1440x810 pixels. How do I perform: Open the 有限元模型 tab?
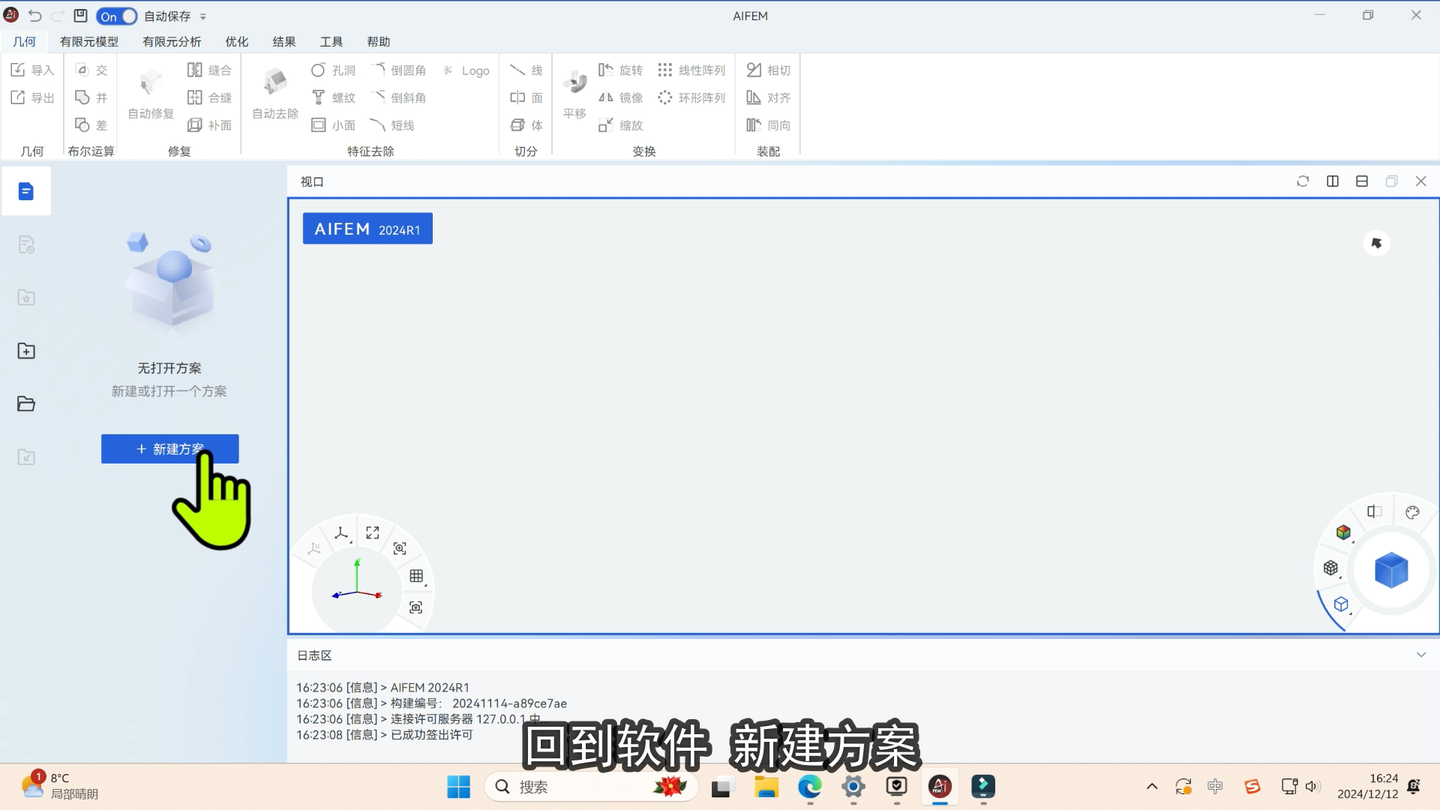[89, 42]
